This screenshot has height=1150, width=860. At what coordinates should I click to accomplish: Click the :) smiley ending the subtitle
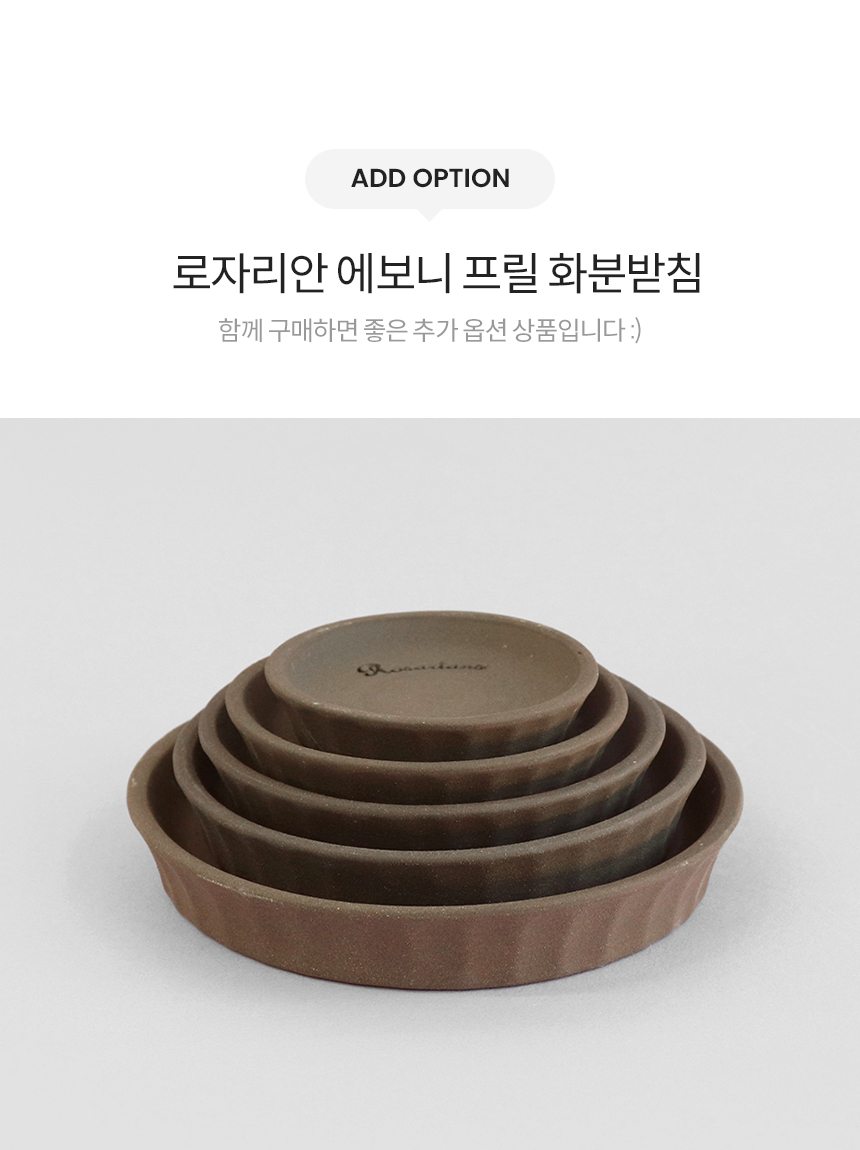coord(635,331)
